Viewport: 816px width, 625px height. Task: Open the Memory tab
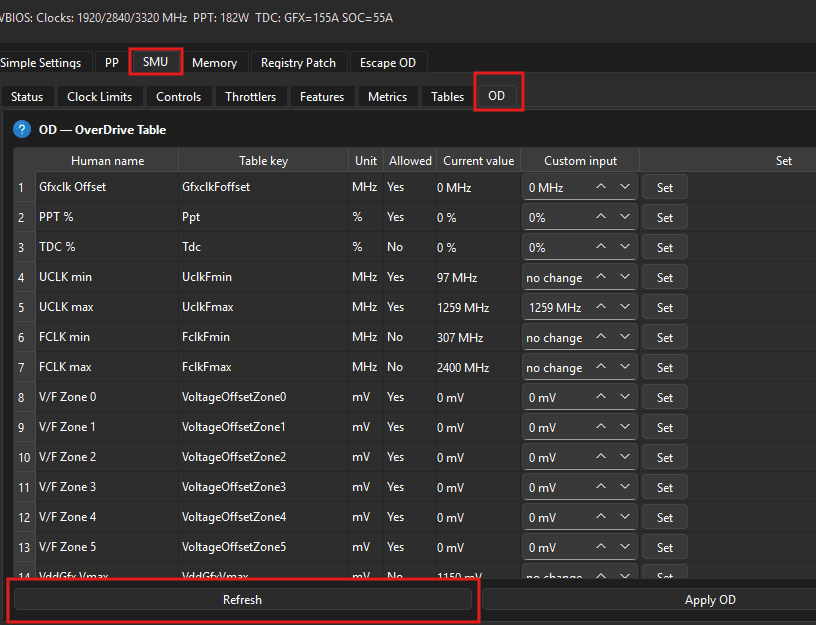[214, 63]
